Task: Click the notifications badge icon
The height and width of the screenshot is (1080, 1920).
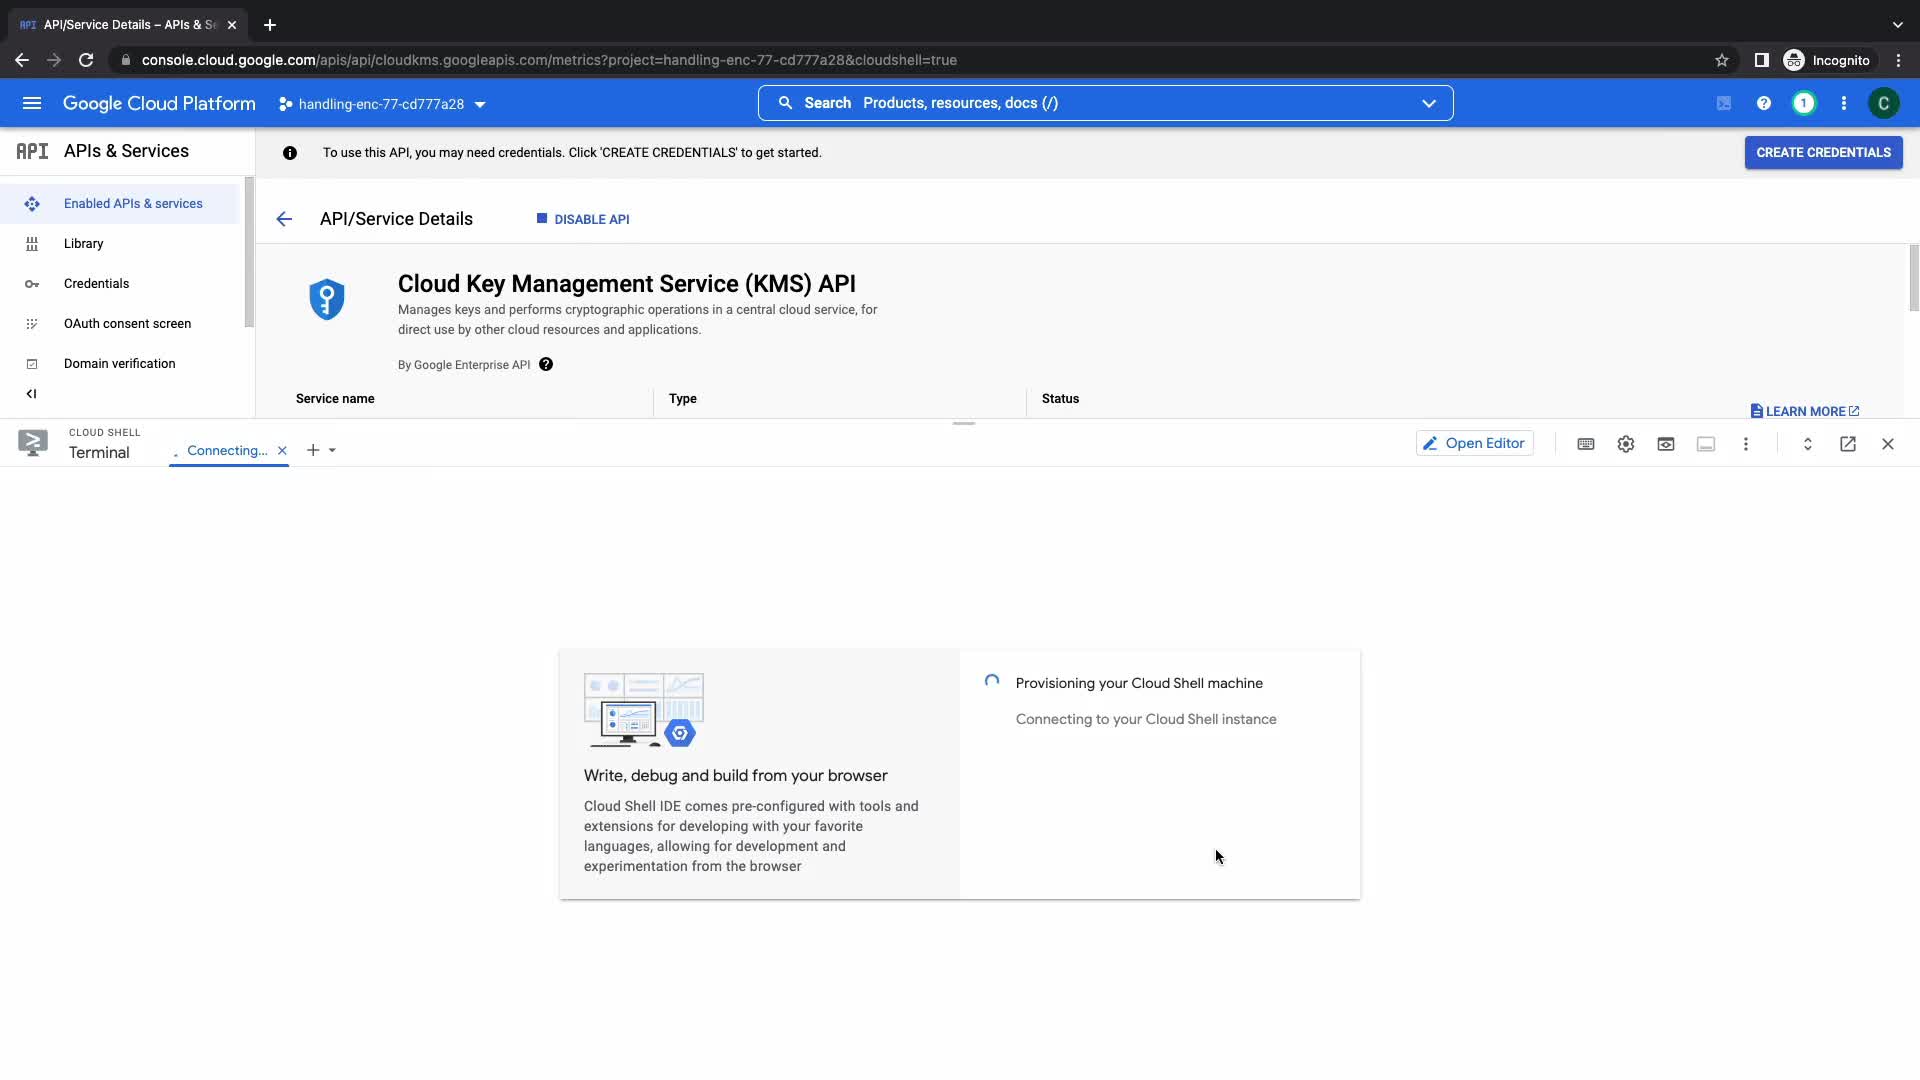Action: tap(1804, 103)
